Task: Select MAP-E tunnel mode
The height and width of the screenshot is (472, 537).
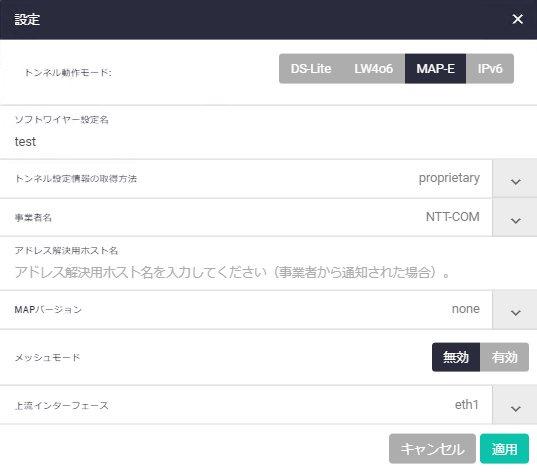Action: tap(435, 69)
